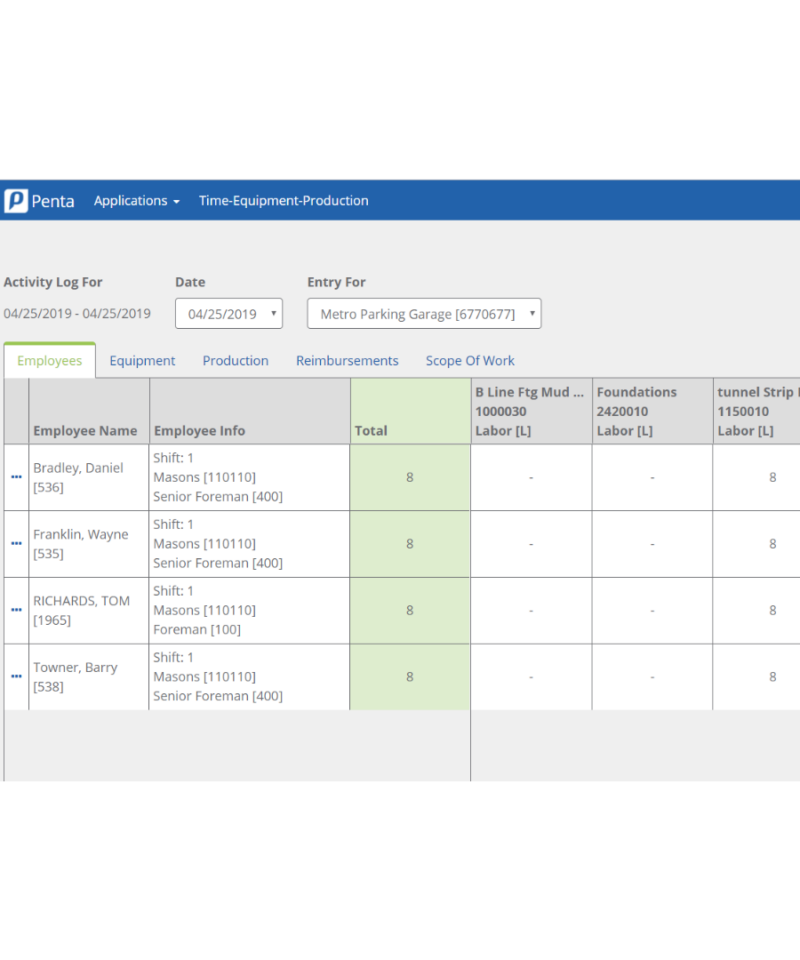Screen dimensions: 800x960
Task: Open the Applications dropdown menu
Action: click(136, 200)
